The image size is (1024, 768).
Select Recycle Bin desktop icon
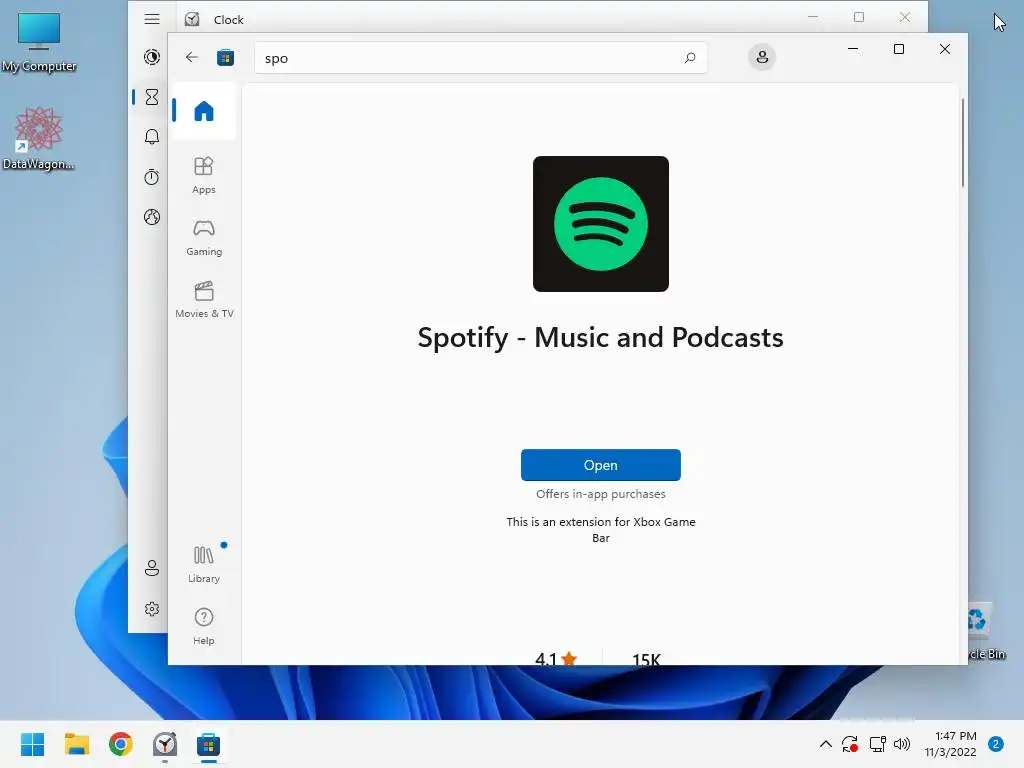click(986, 631)
